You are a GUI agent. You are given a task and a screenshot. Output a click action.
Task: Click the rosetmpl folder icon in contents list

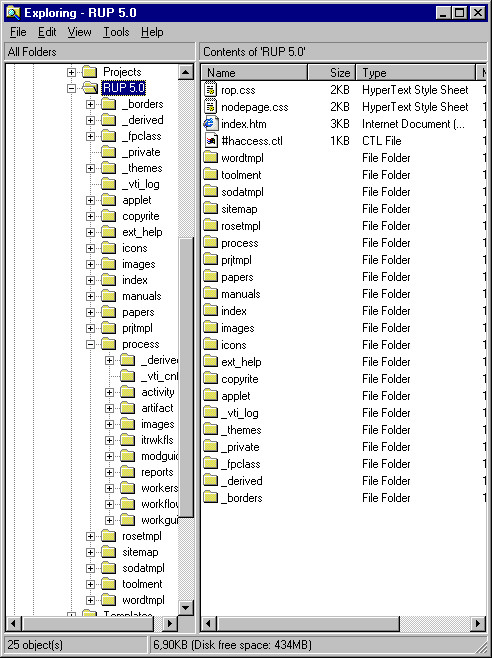(211, 225)
